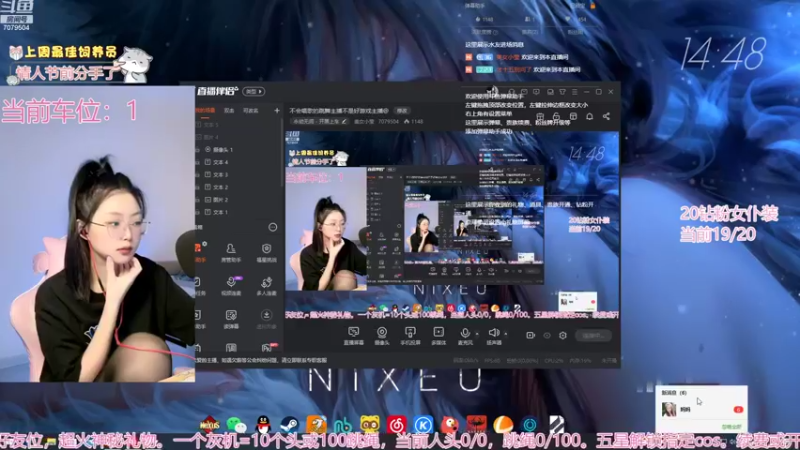
Task: Toggle visibility of 图片 2 source
Action: [x=198, y=199]
